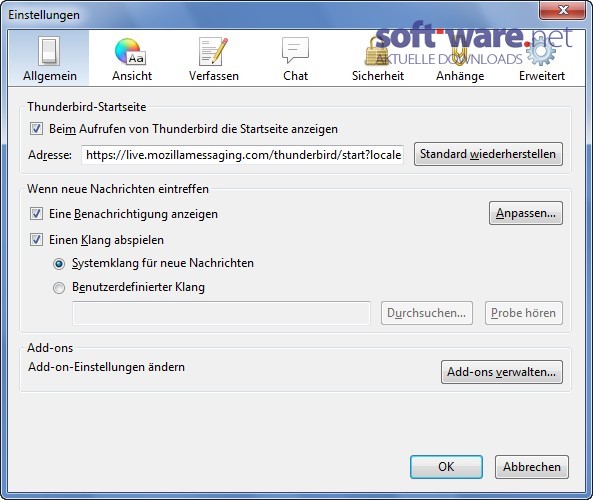Open Add-ons verwalten manager
Image resolution: width=593 pixels, height=500 pixels.
click(501, 372)
